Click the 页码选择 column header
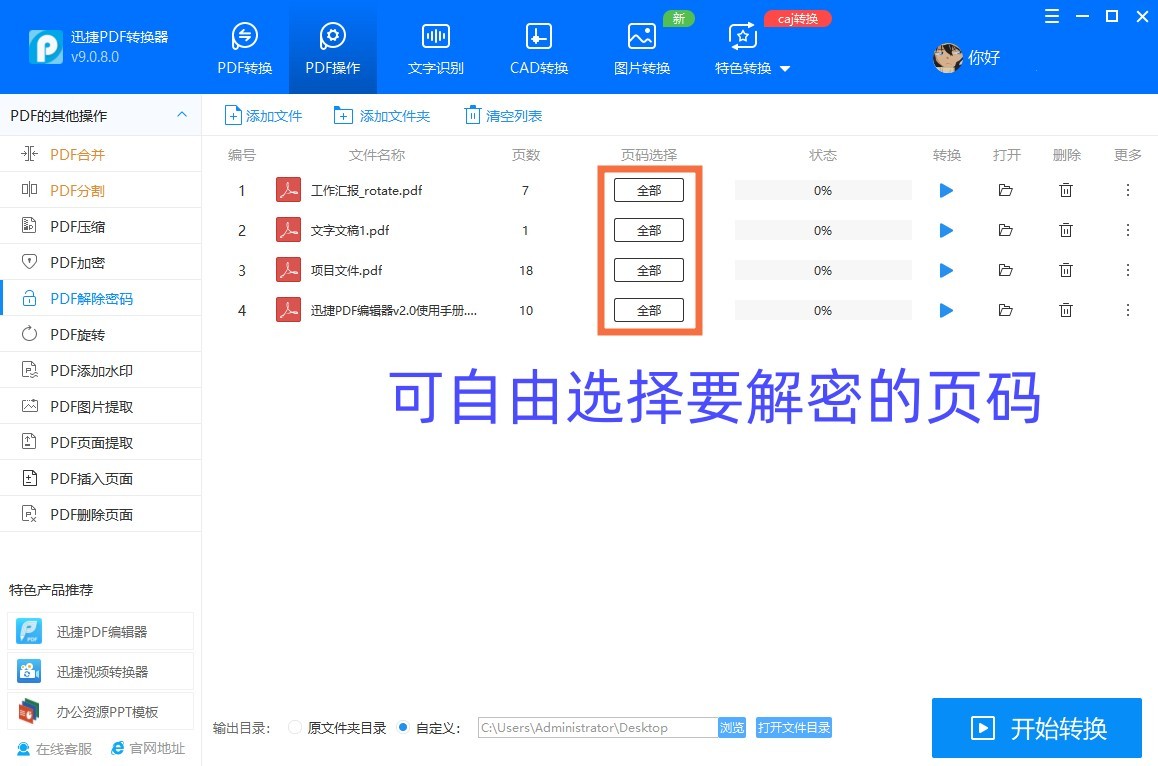Image resolution: width=1158 pixels, height=766 pixels. 648,155
